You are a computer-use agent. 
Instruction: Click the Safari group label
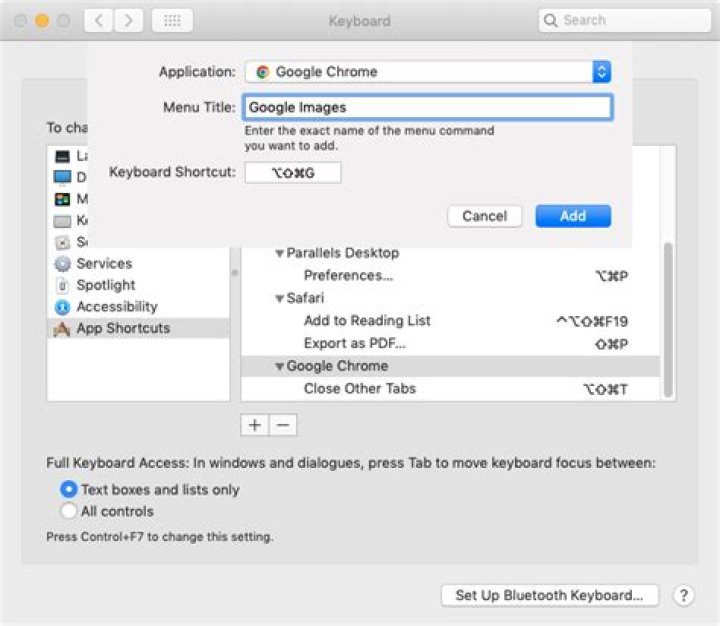tap(305, 298)
